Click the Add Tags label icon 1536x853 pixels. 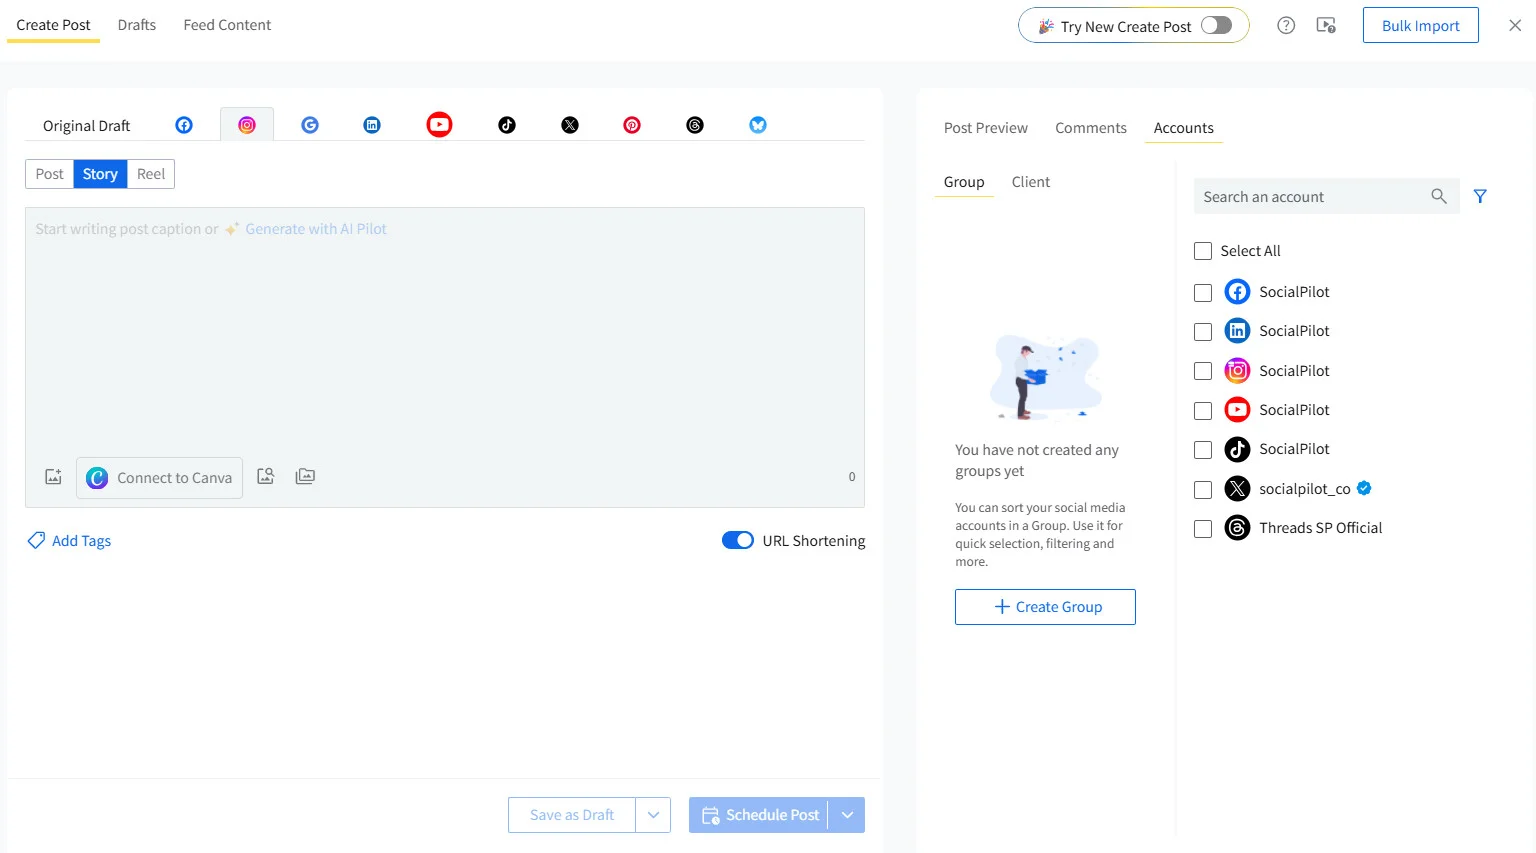[x=36, y=540]
